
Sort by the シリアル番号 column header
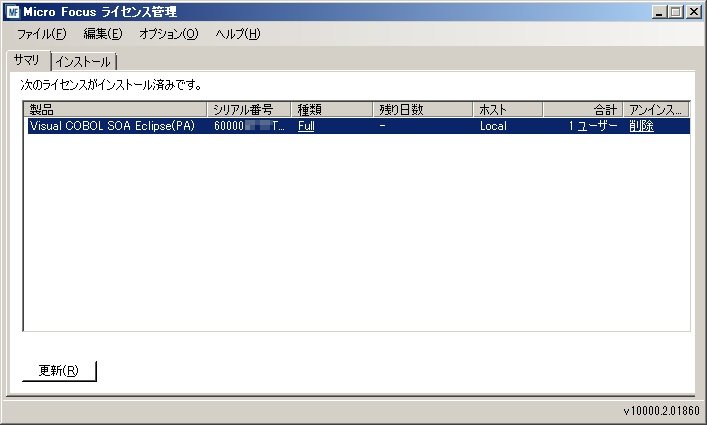[x=248, y=109]
